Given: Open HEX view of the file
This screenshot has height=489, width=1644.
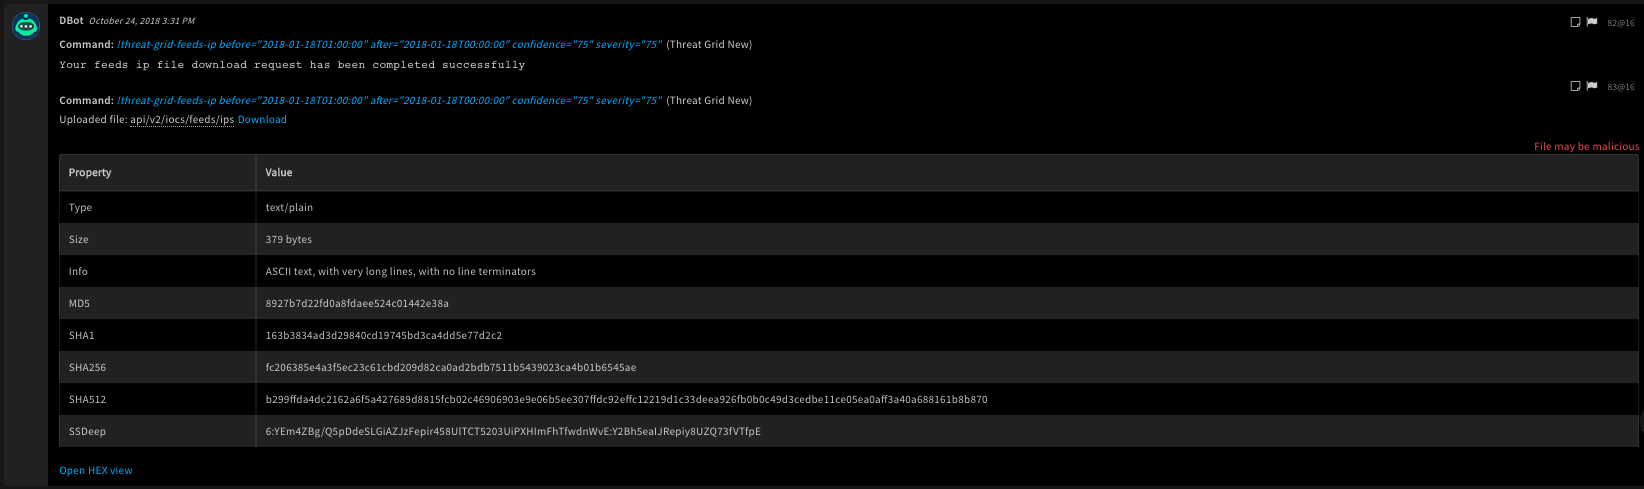Looking at the screenshot, I should coord(96,471).
